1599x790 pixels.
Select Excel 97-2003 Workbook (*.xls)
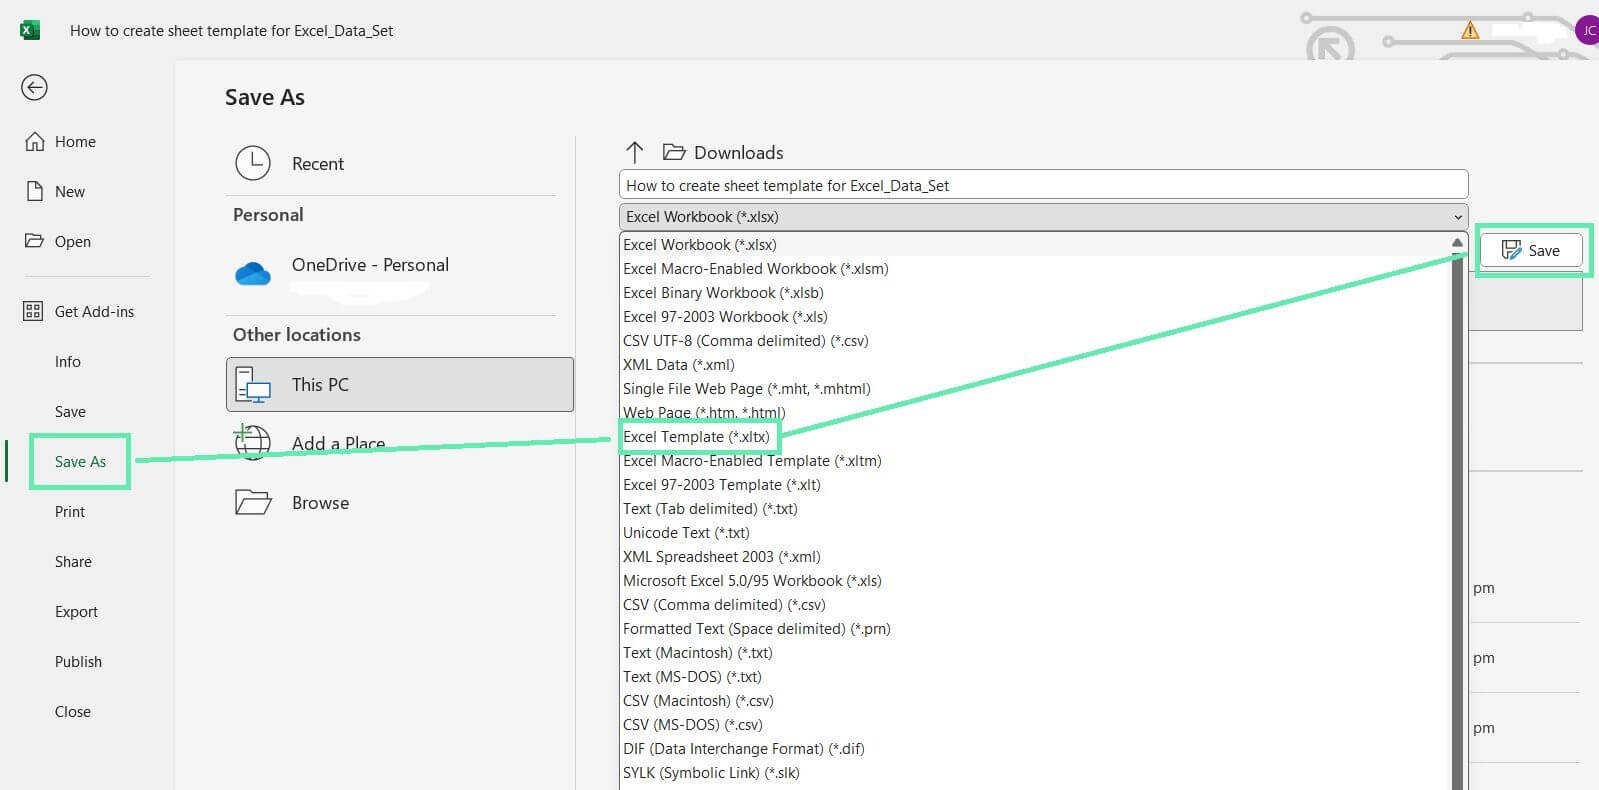[725, 317]
